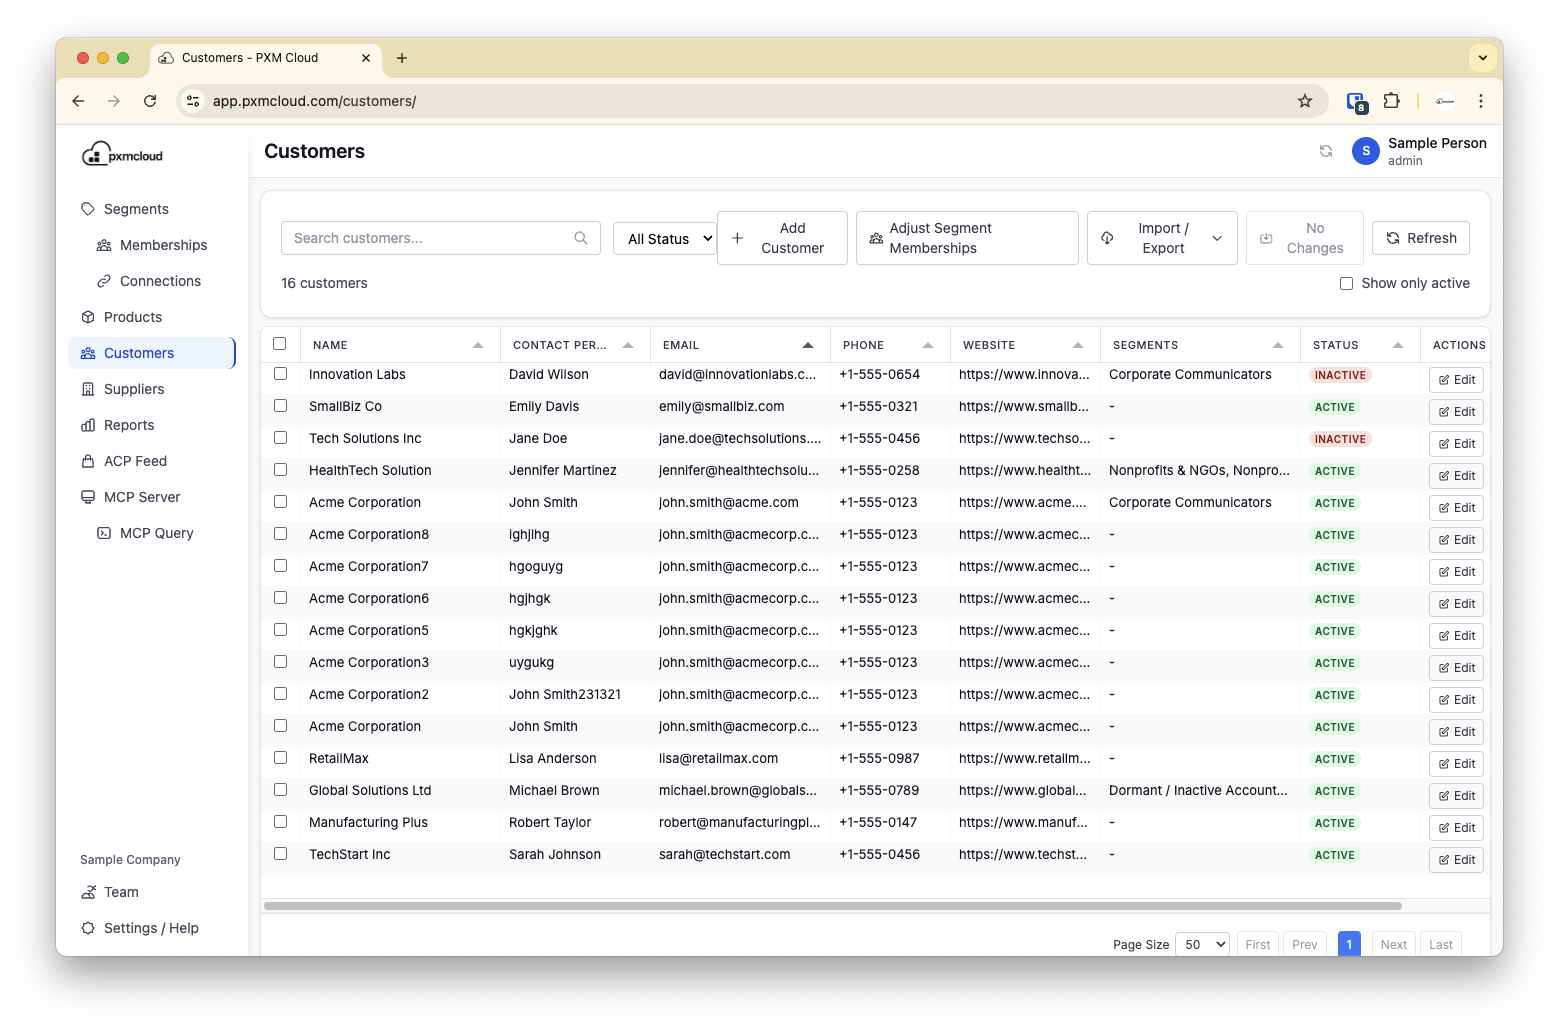Reload the page in the browser
Image resolution: width=1559 pixels, height=1030 pixels.
[150, 101]
